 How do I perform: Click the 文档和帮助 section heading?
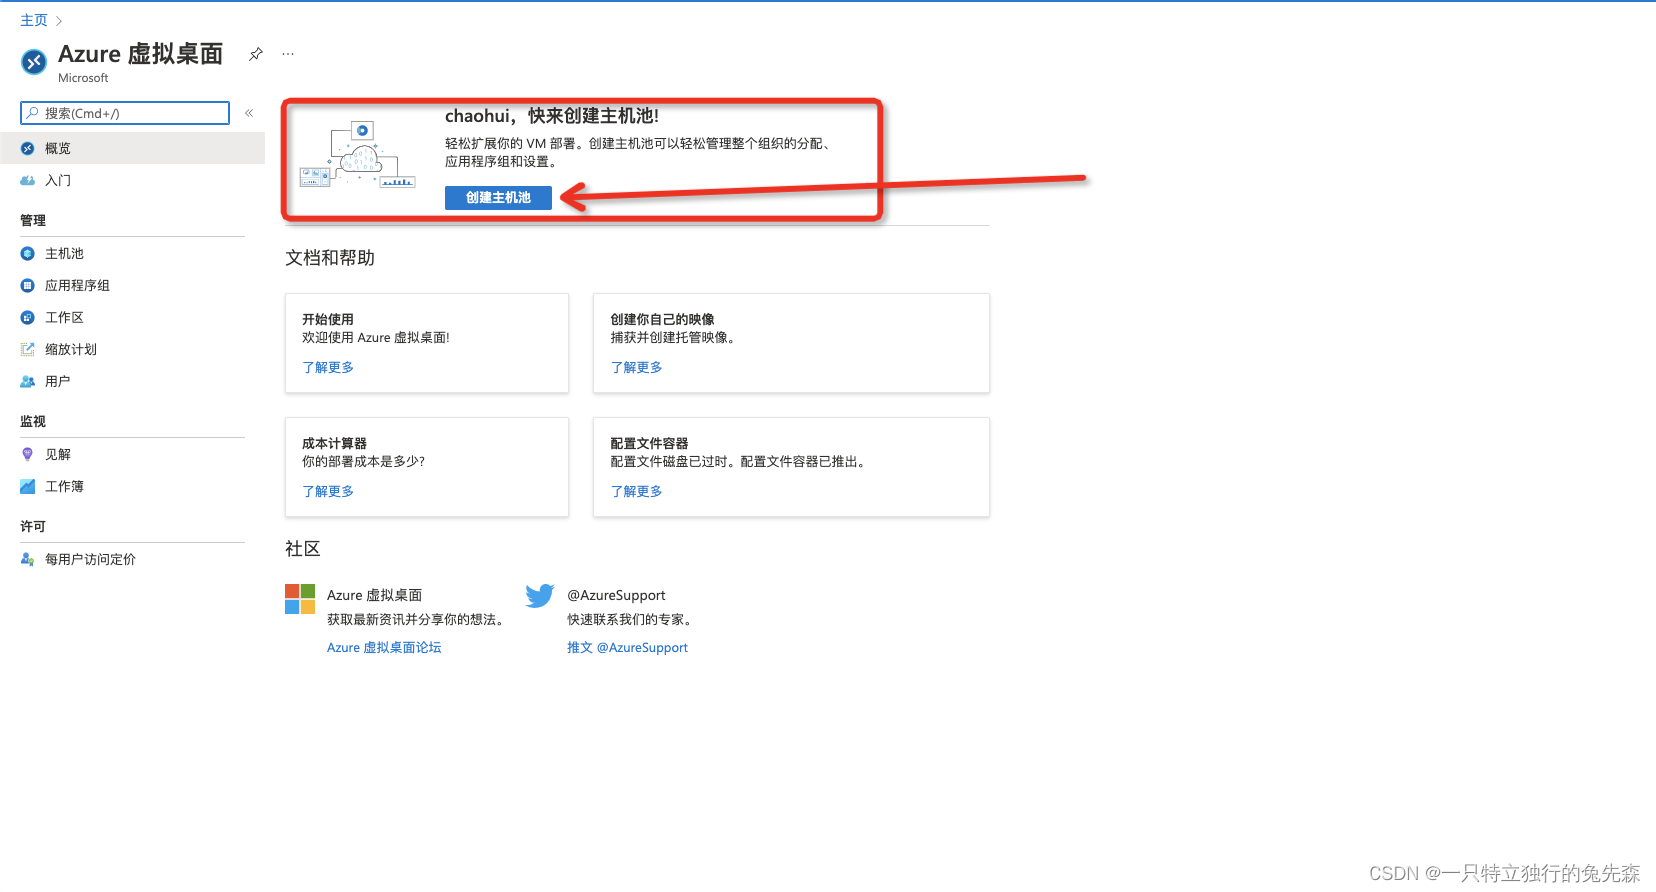pos(330,258)
